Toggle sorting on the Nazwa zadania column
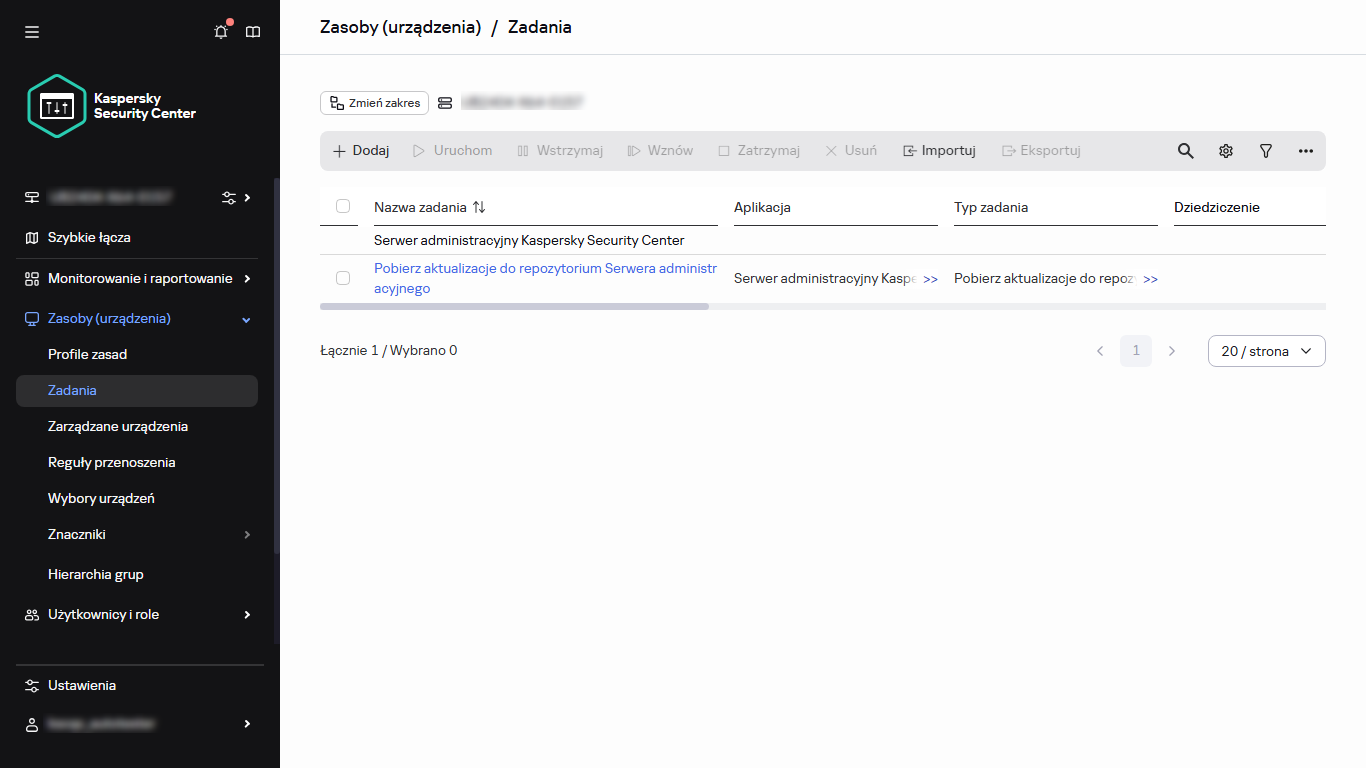 click(x=479, y=206)
